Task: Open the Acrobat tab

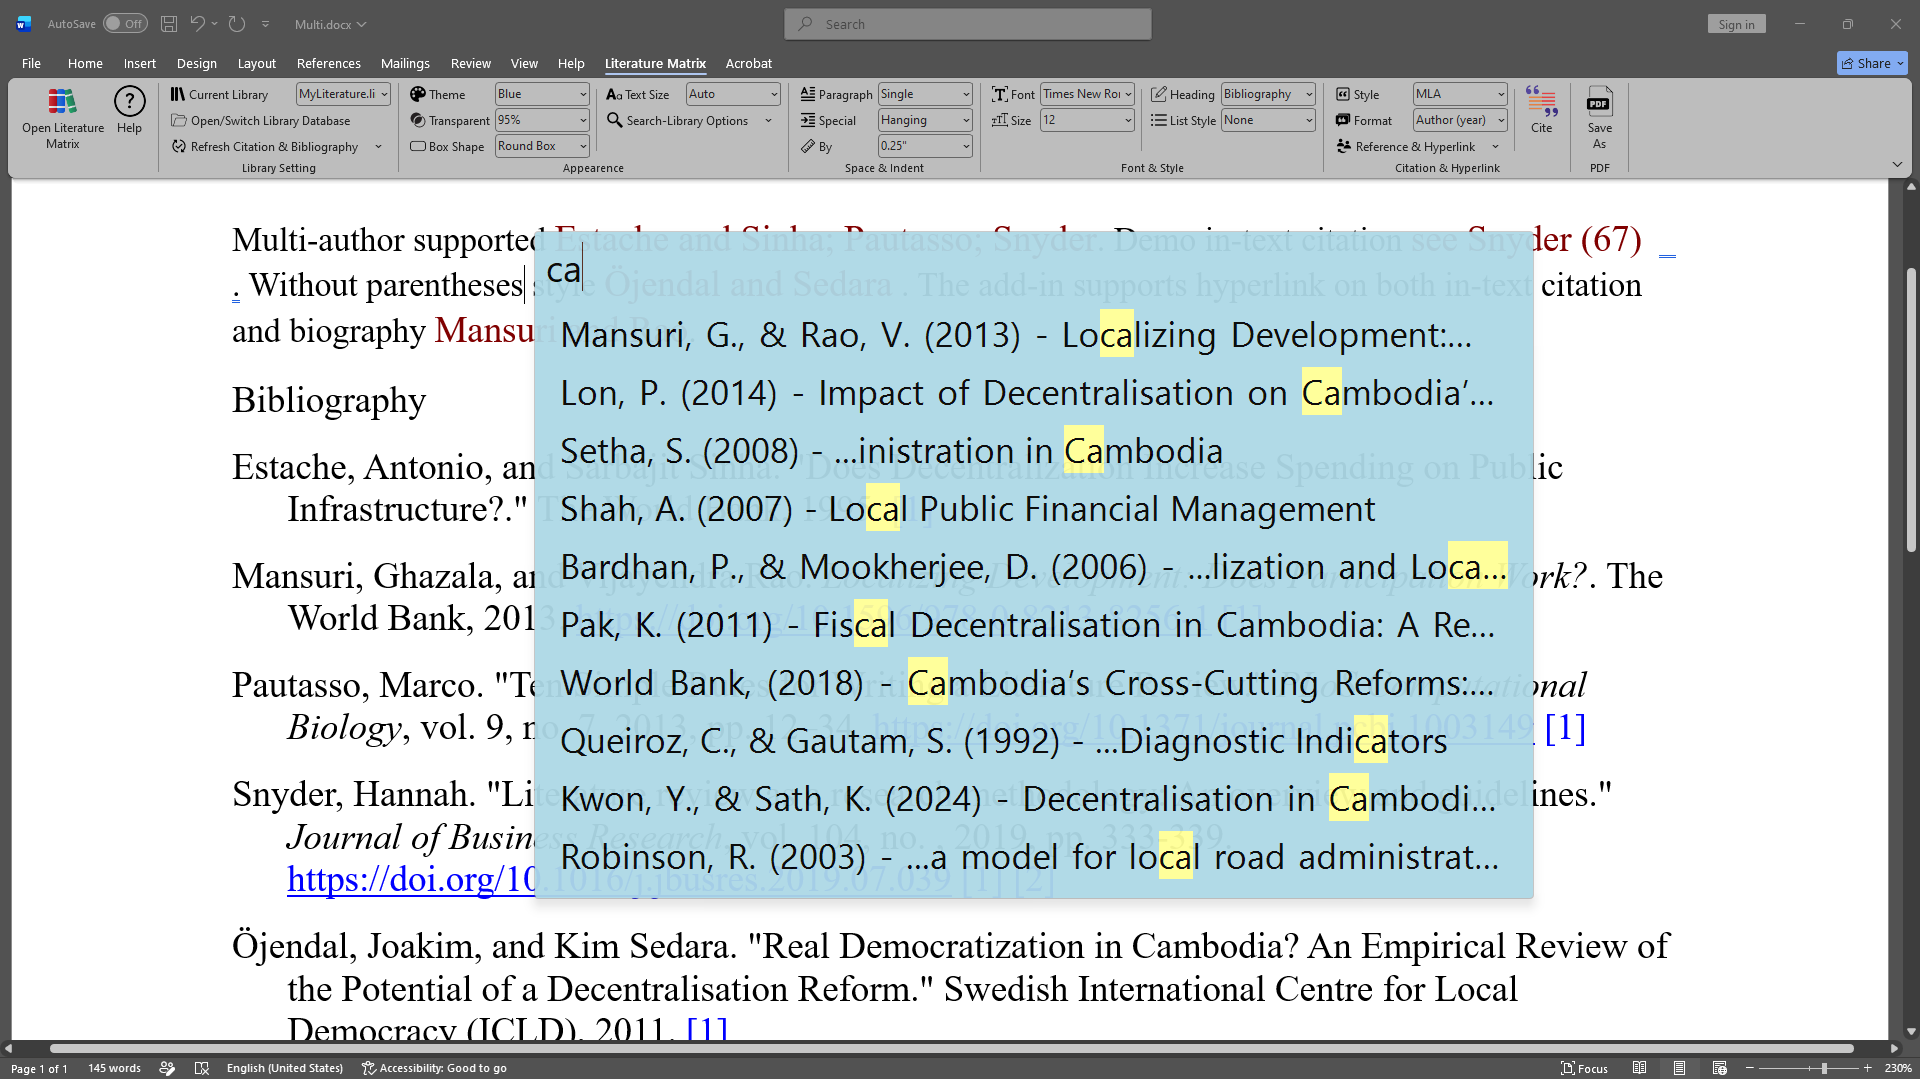Action: point(748,63)
